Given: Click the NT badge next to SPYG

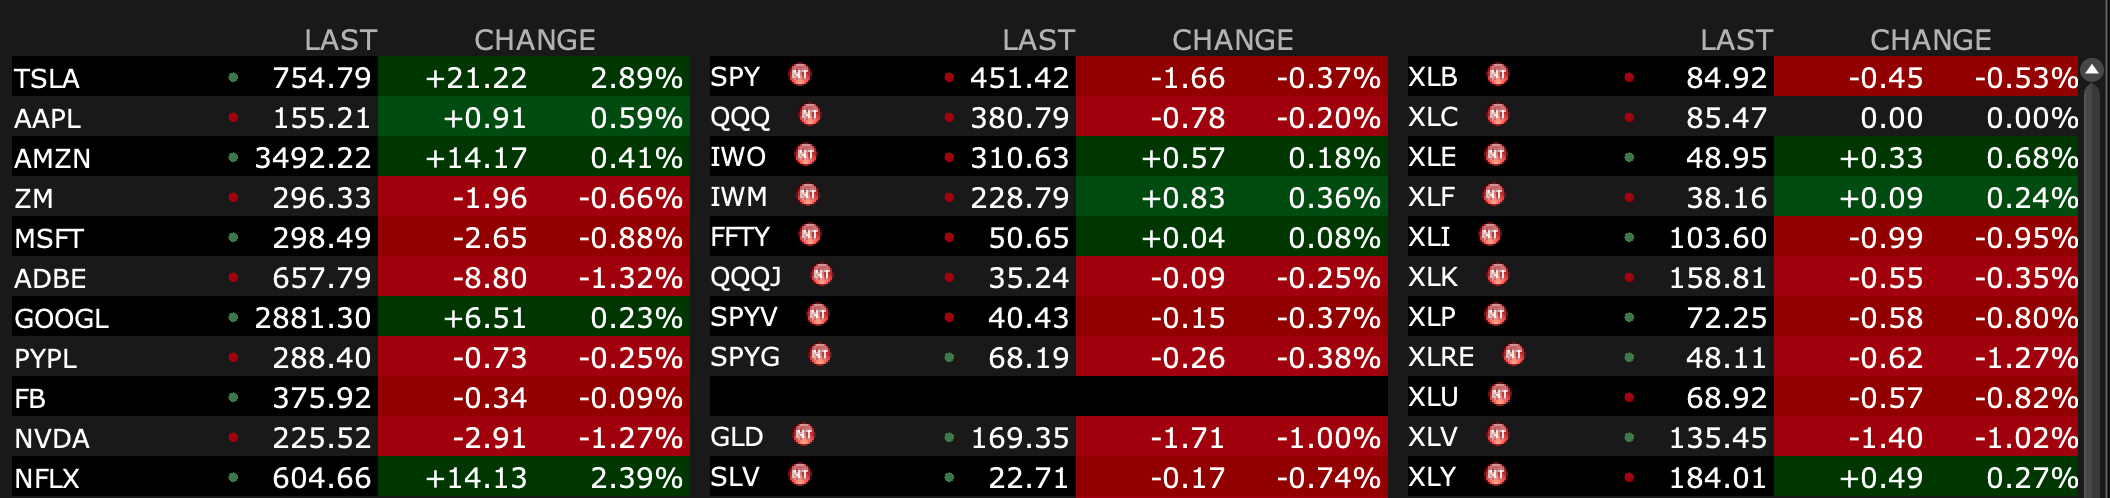Looking at the screenshot, I should coord(820,355).
